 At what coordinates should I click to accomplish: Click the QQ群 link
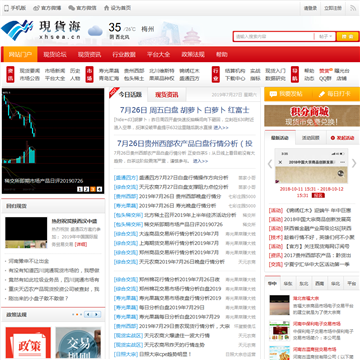point(325,79)
